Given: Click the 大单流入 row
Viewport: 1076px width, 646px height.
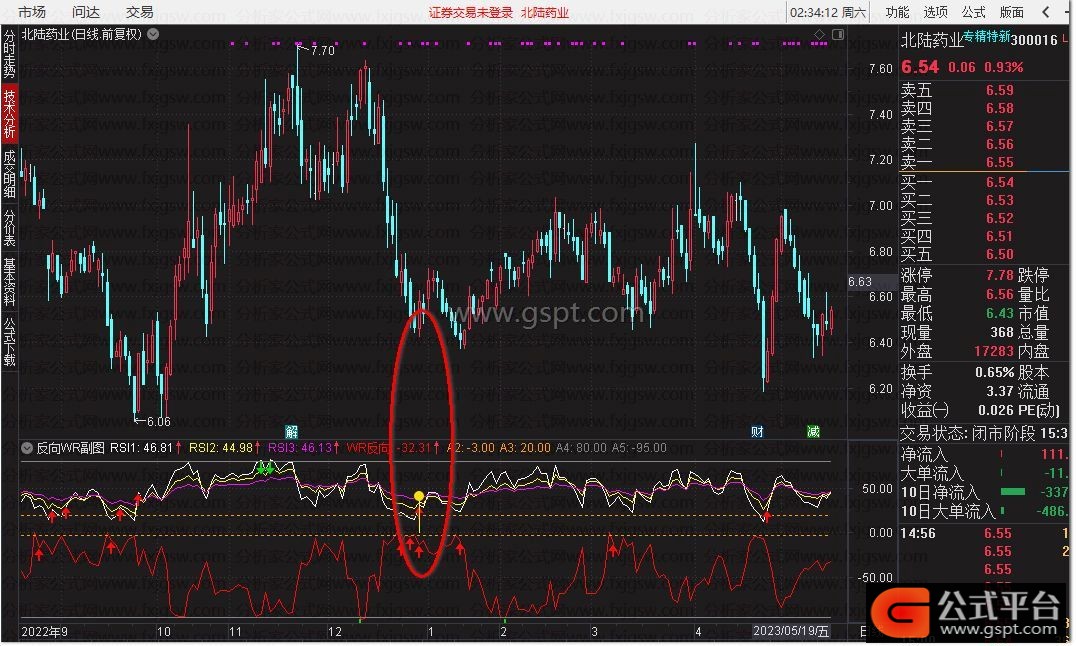Looking at the screenshot, I should click(x=984, y=474).
